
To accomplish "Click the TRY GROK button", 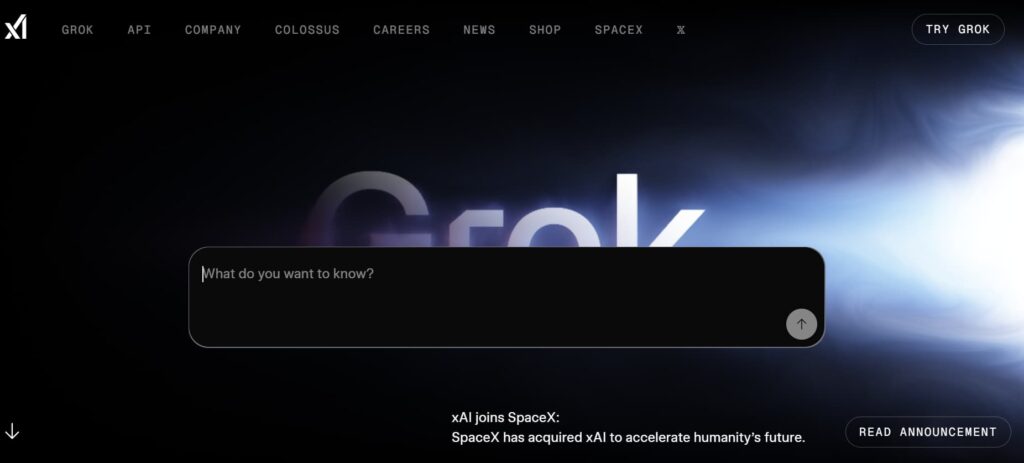I will pos(957,29).
